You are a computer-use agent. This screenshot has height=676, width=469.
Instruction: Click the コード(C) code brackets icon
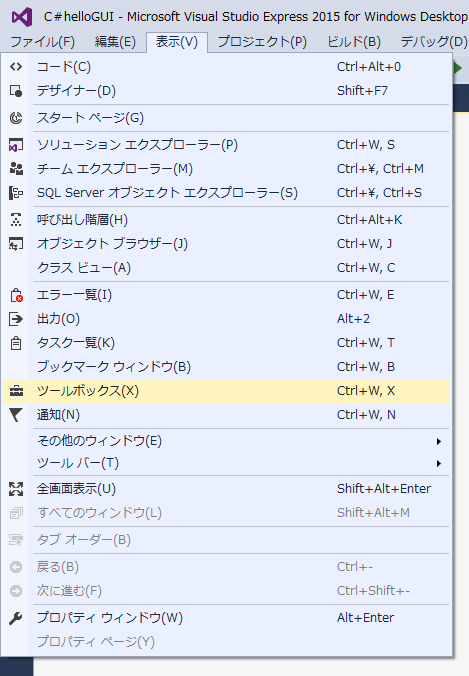pos(16,66)
